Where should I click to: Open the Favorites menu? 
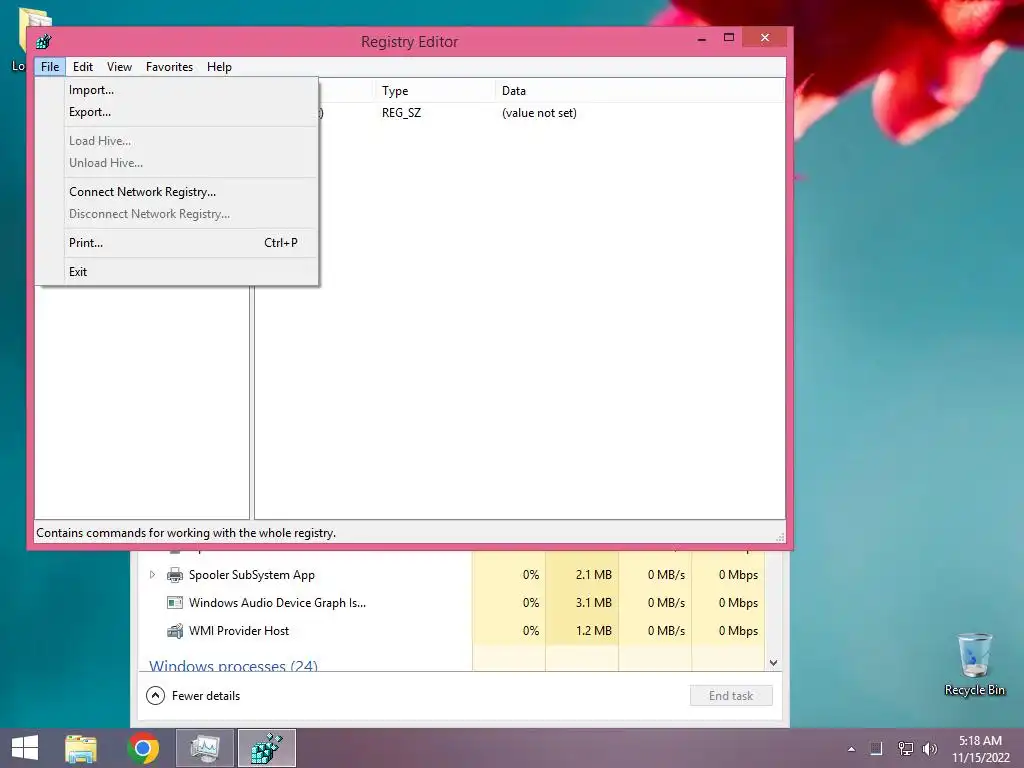point(170,67)
